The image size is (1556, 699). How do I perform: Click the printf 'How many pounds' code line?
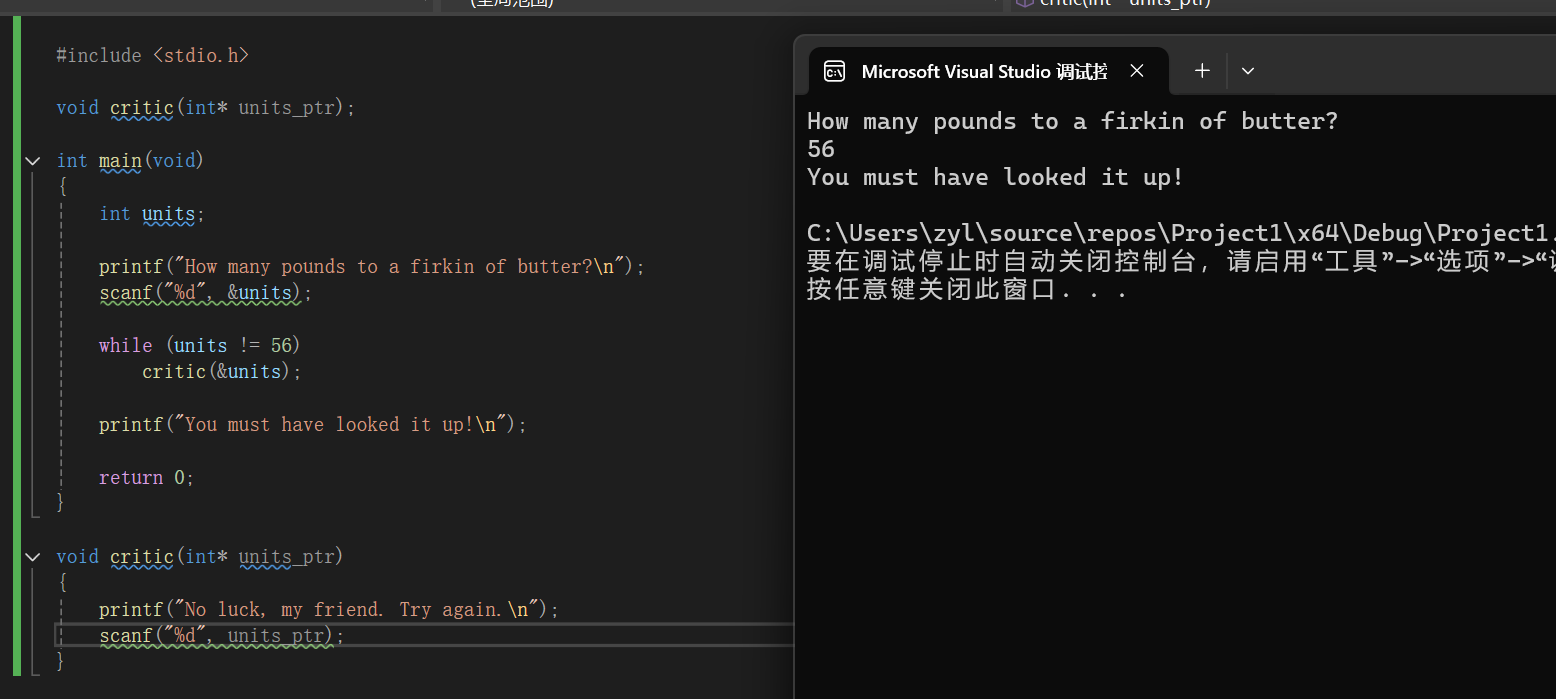pos(372,267)
